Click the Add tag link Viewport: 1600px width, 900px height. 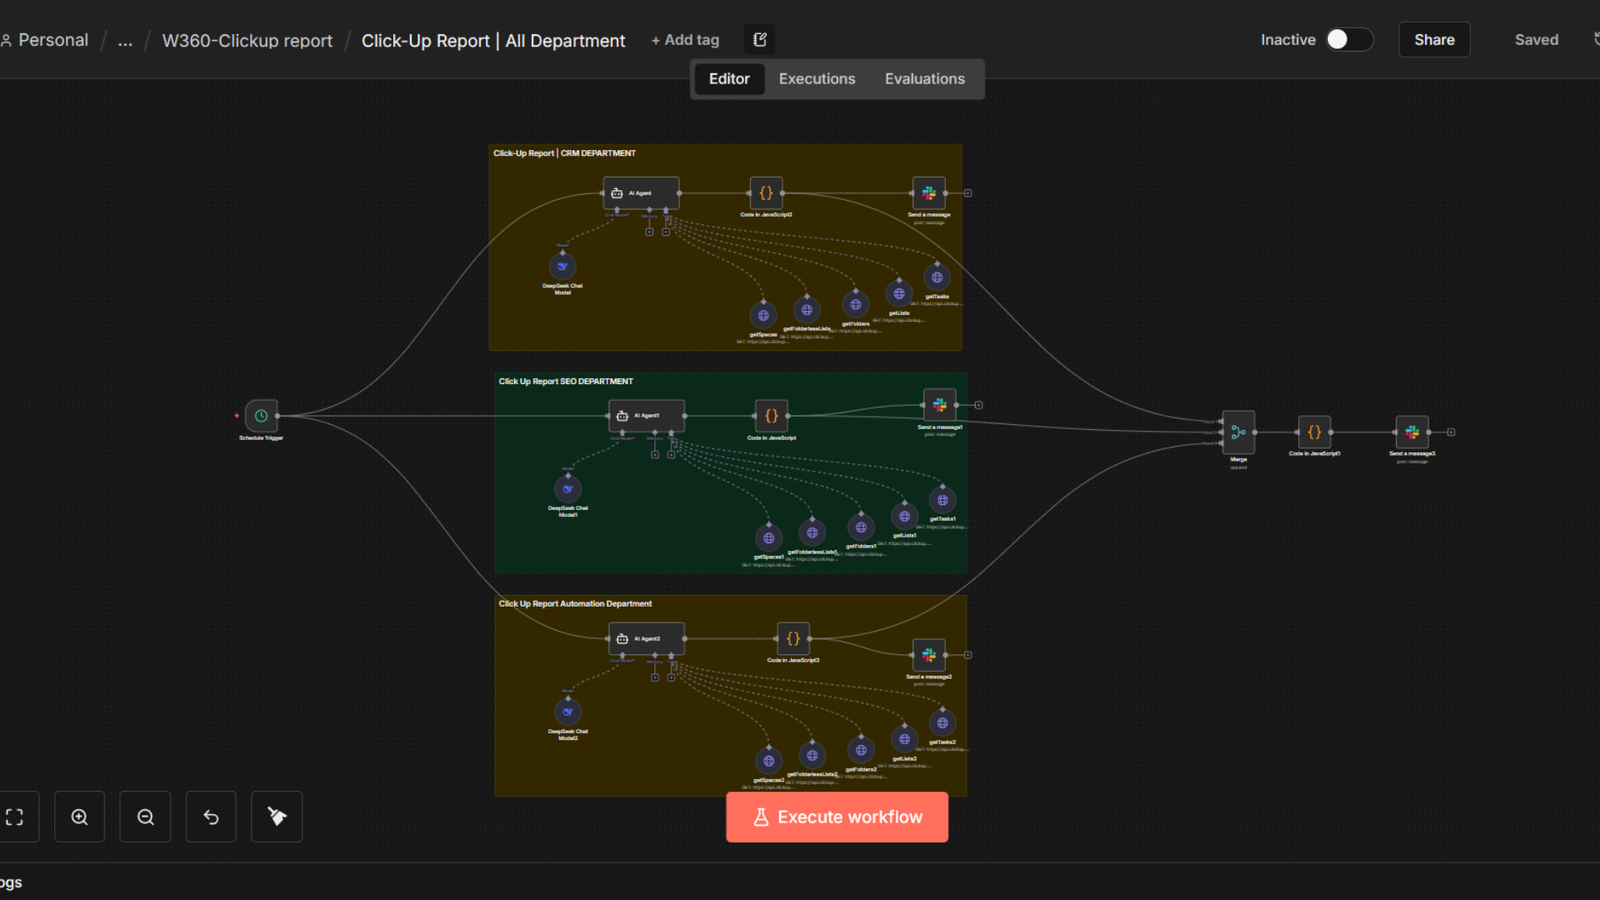click(x=685, y=40)
